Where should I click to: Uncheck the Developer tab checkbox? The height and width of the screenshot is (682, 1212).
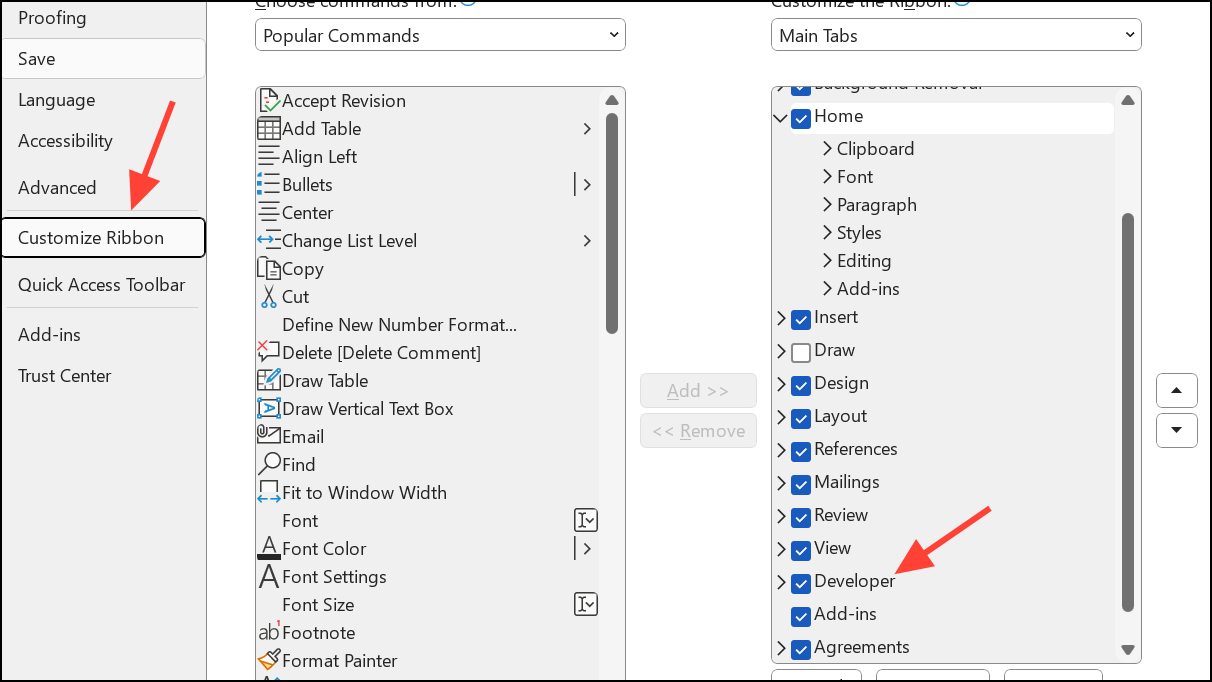coord(800,583)
